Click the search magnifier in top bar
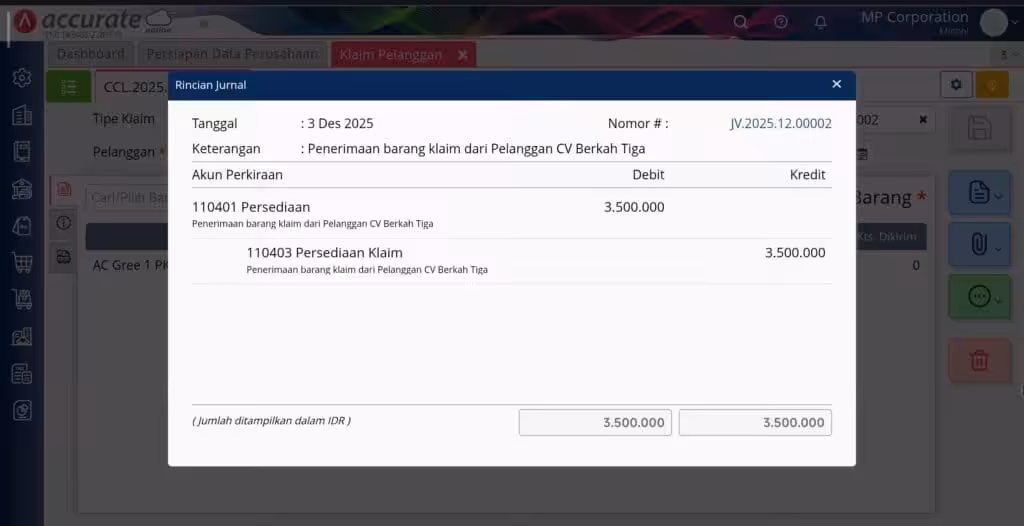 [740, 22]
